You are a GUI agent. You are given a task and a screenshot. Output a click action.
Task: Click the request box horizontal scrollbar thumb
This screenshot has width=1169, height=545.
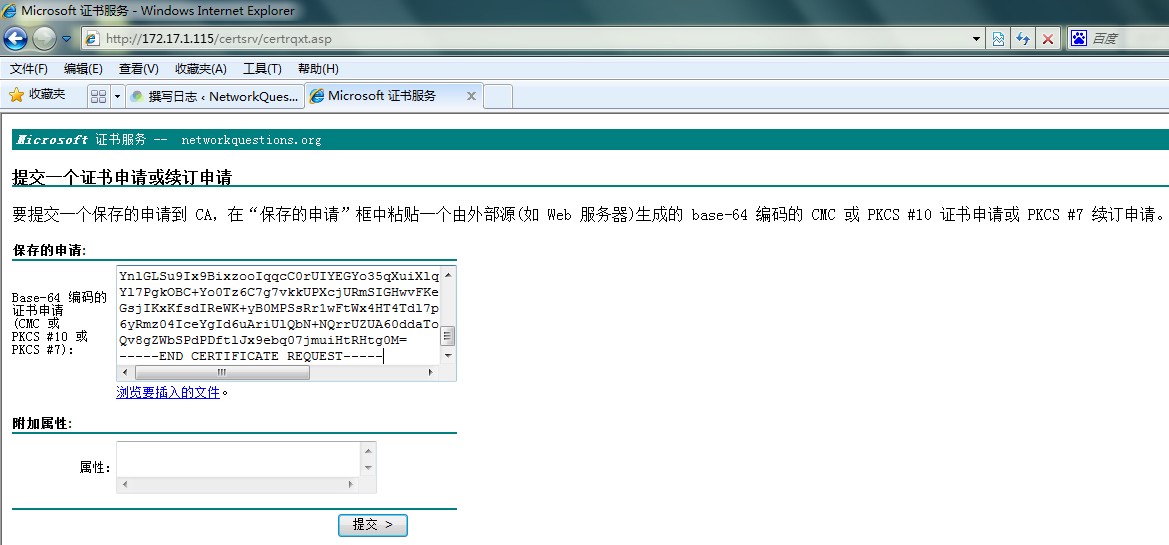click(x=222, y=372)
